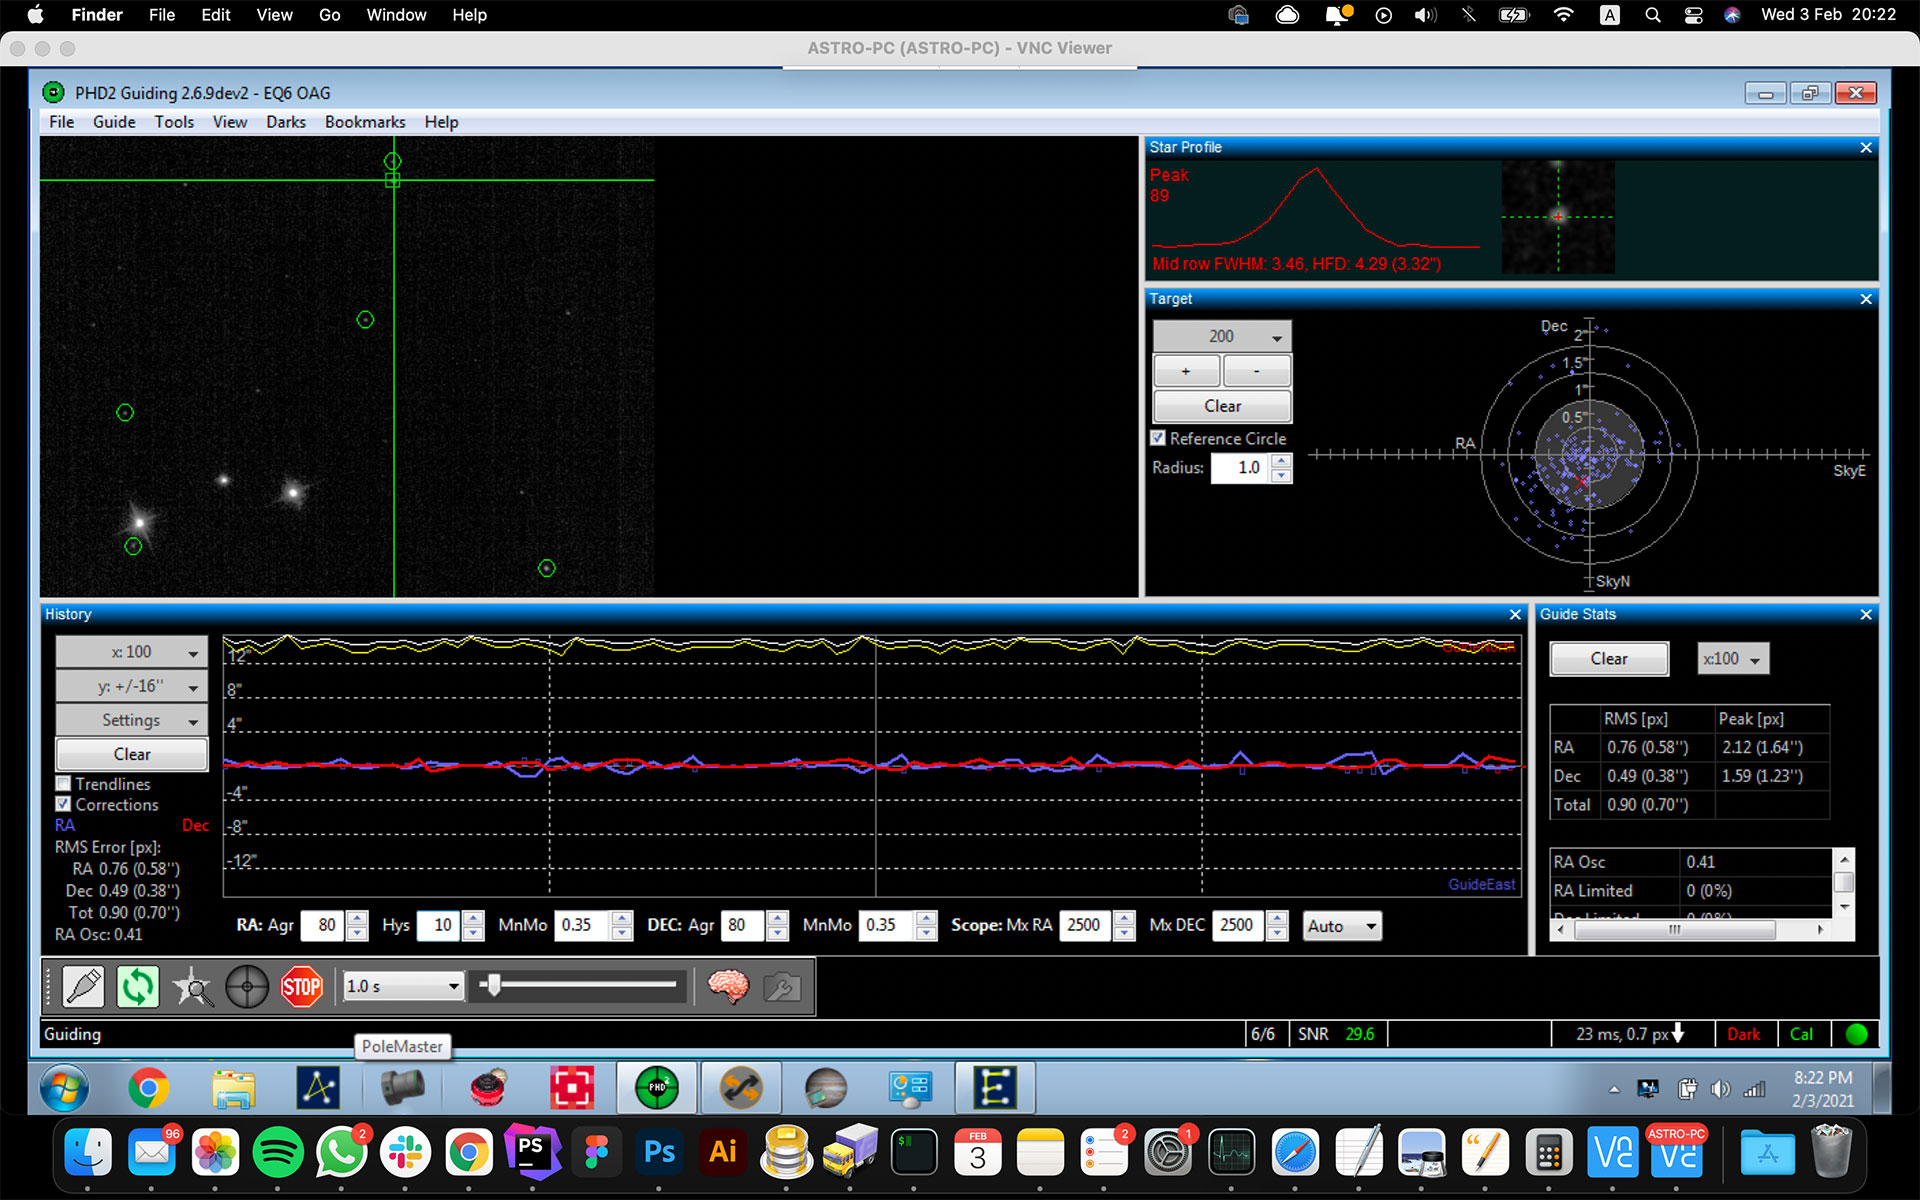Open the exposure time 1.0 s dropdown
The width and height of the screenshot is (1920, 1200).
[x=402, y=986]
